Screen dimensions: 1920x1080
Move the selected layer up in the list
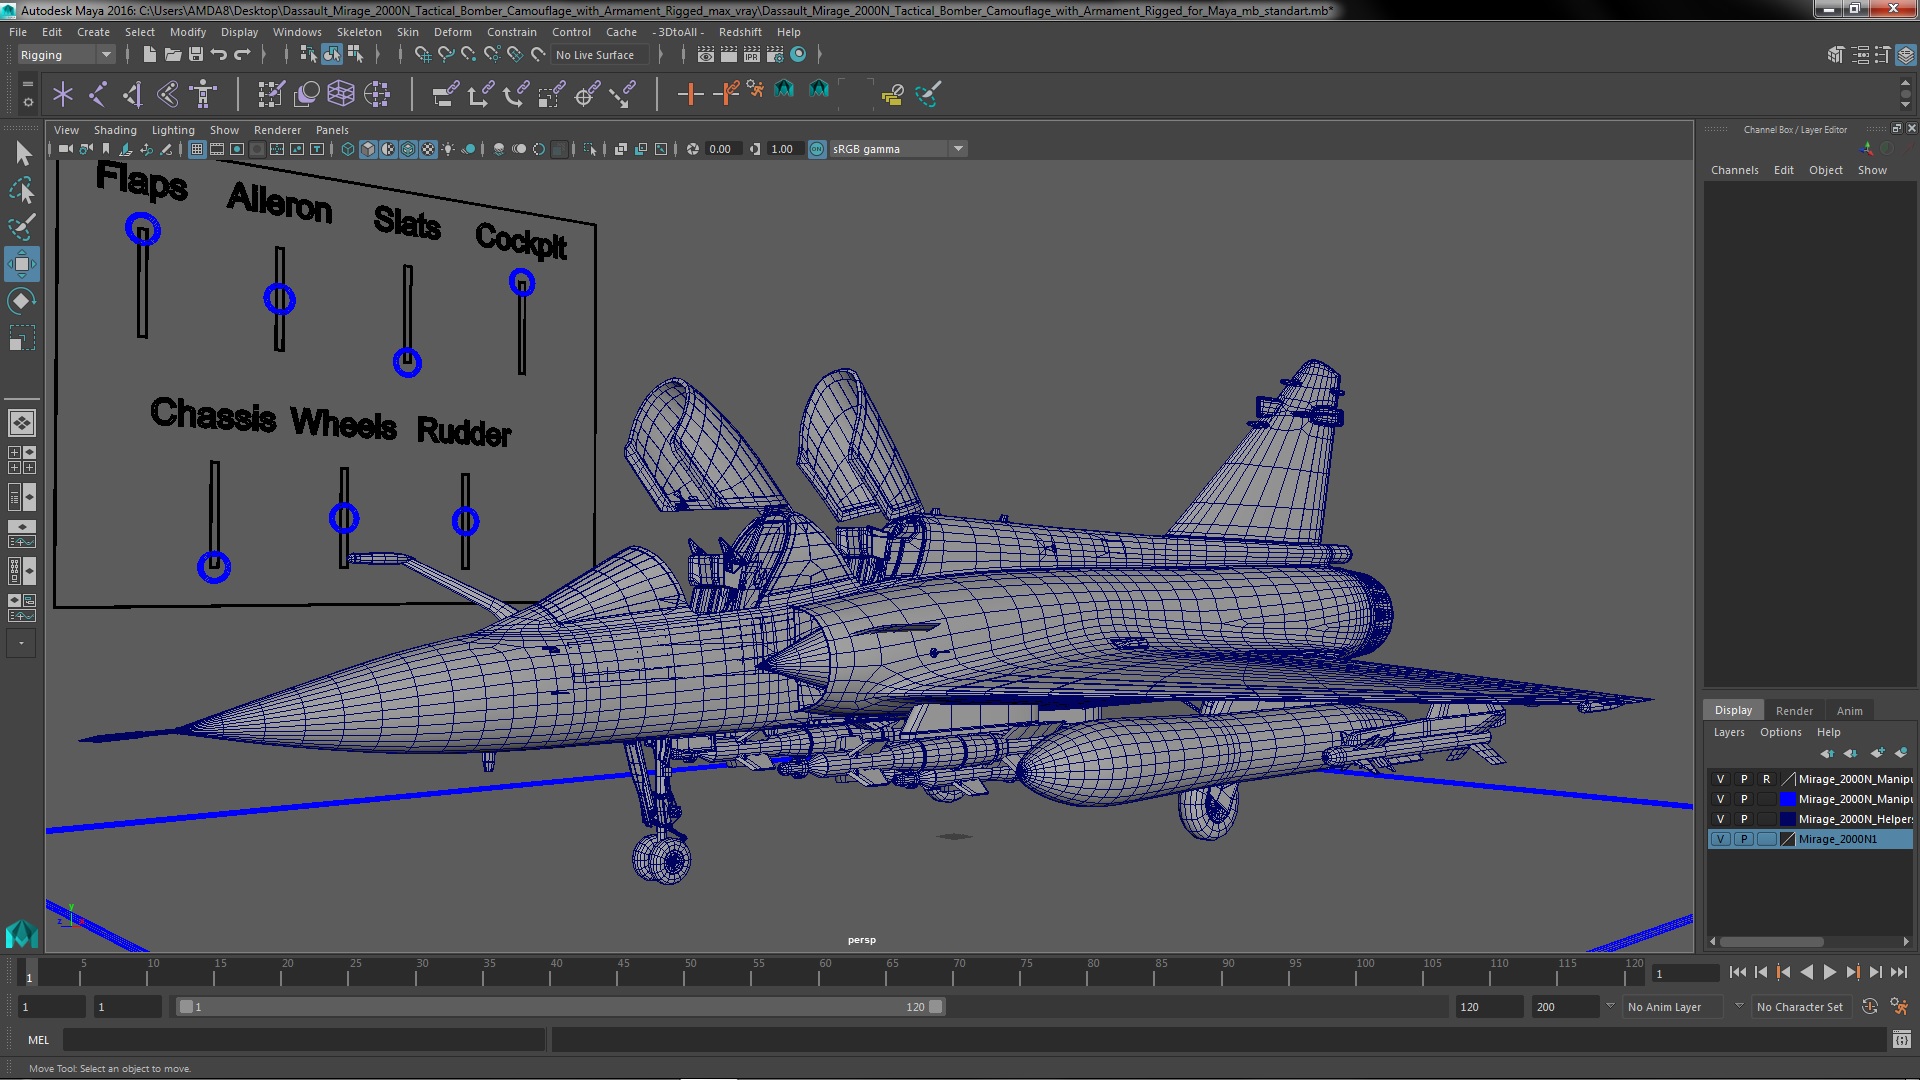point(1827,753)
